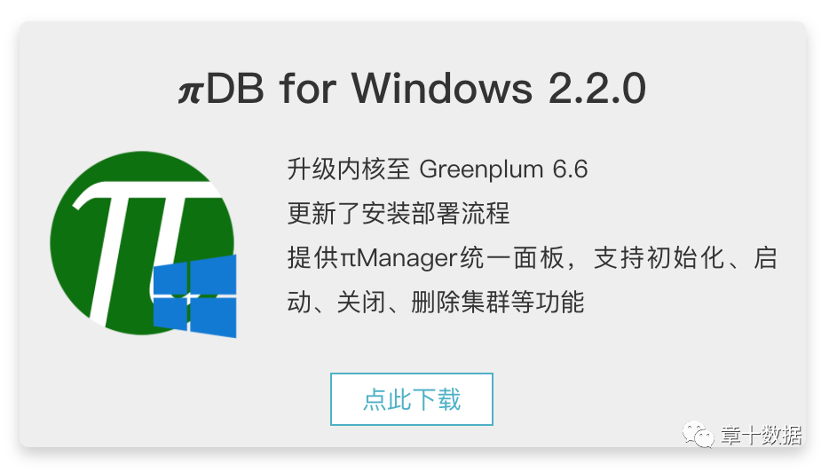Click the 支持初始化 text
Viewport: 830px width, 472px height.
point(659,258)
